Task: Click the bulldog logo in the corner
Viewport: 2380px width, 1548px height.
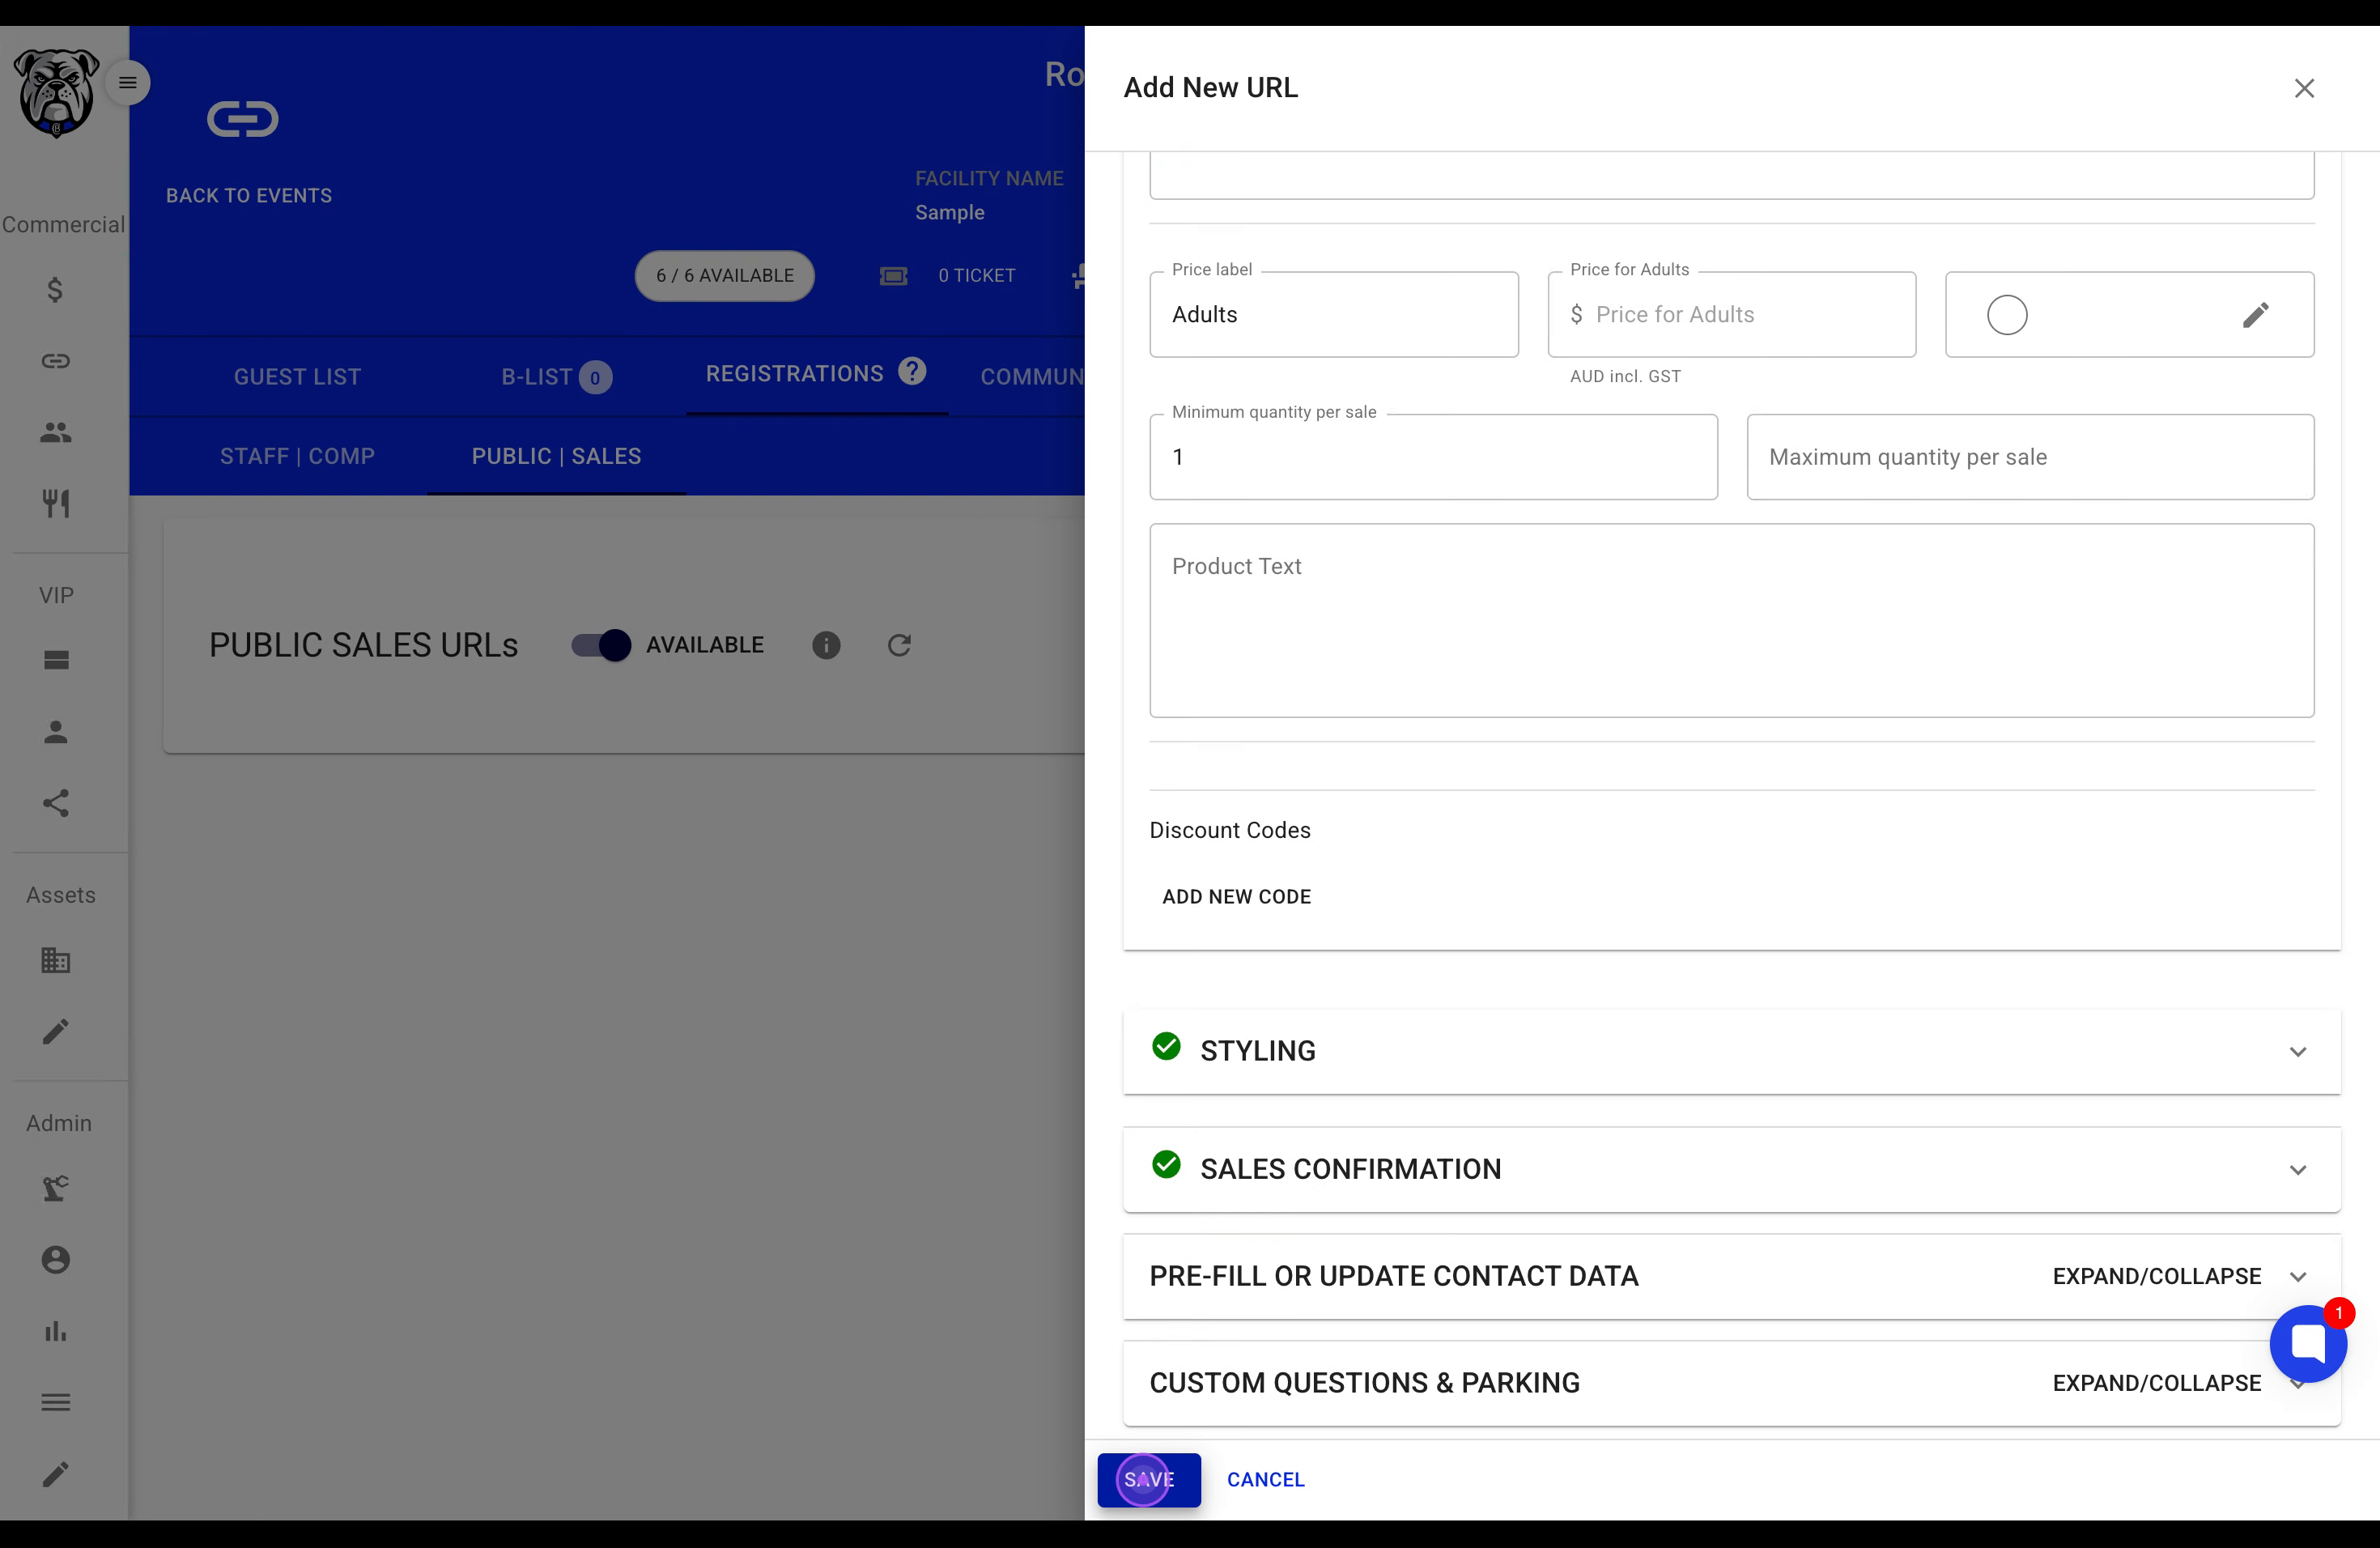Action: click(56, 92)
